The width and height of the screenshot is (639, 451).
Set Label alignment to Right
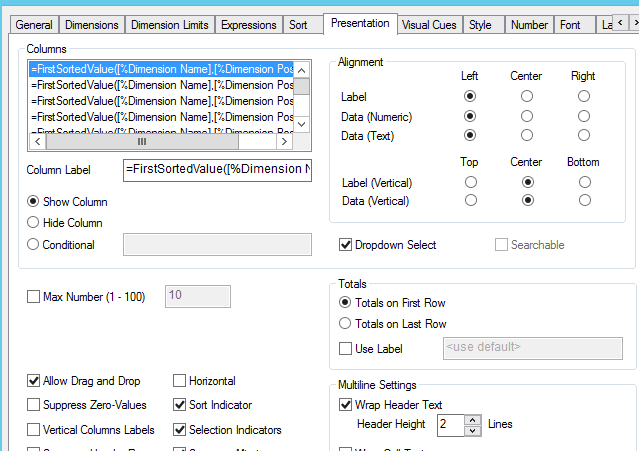tap(584, 96)
